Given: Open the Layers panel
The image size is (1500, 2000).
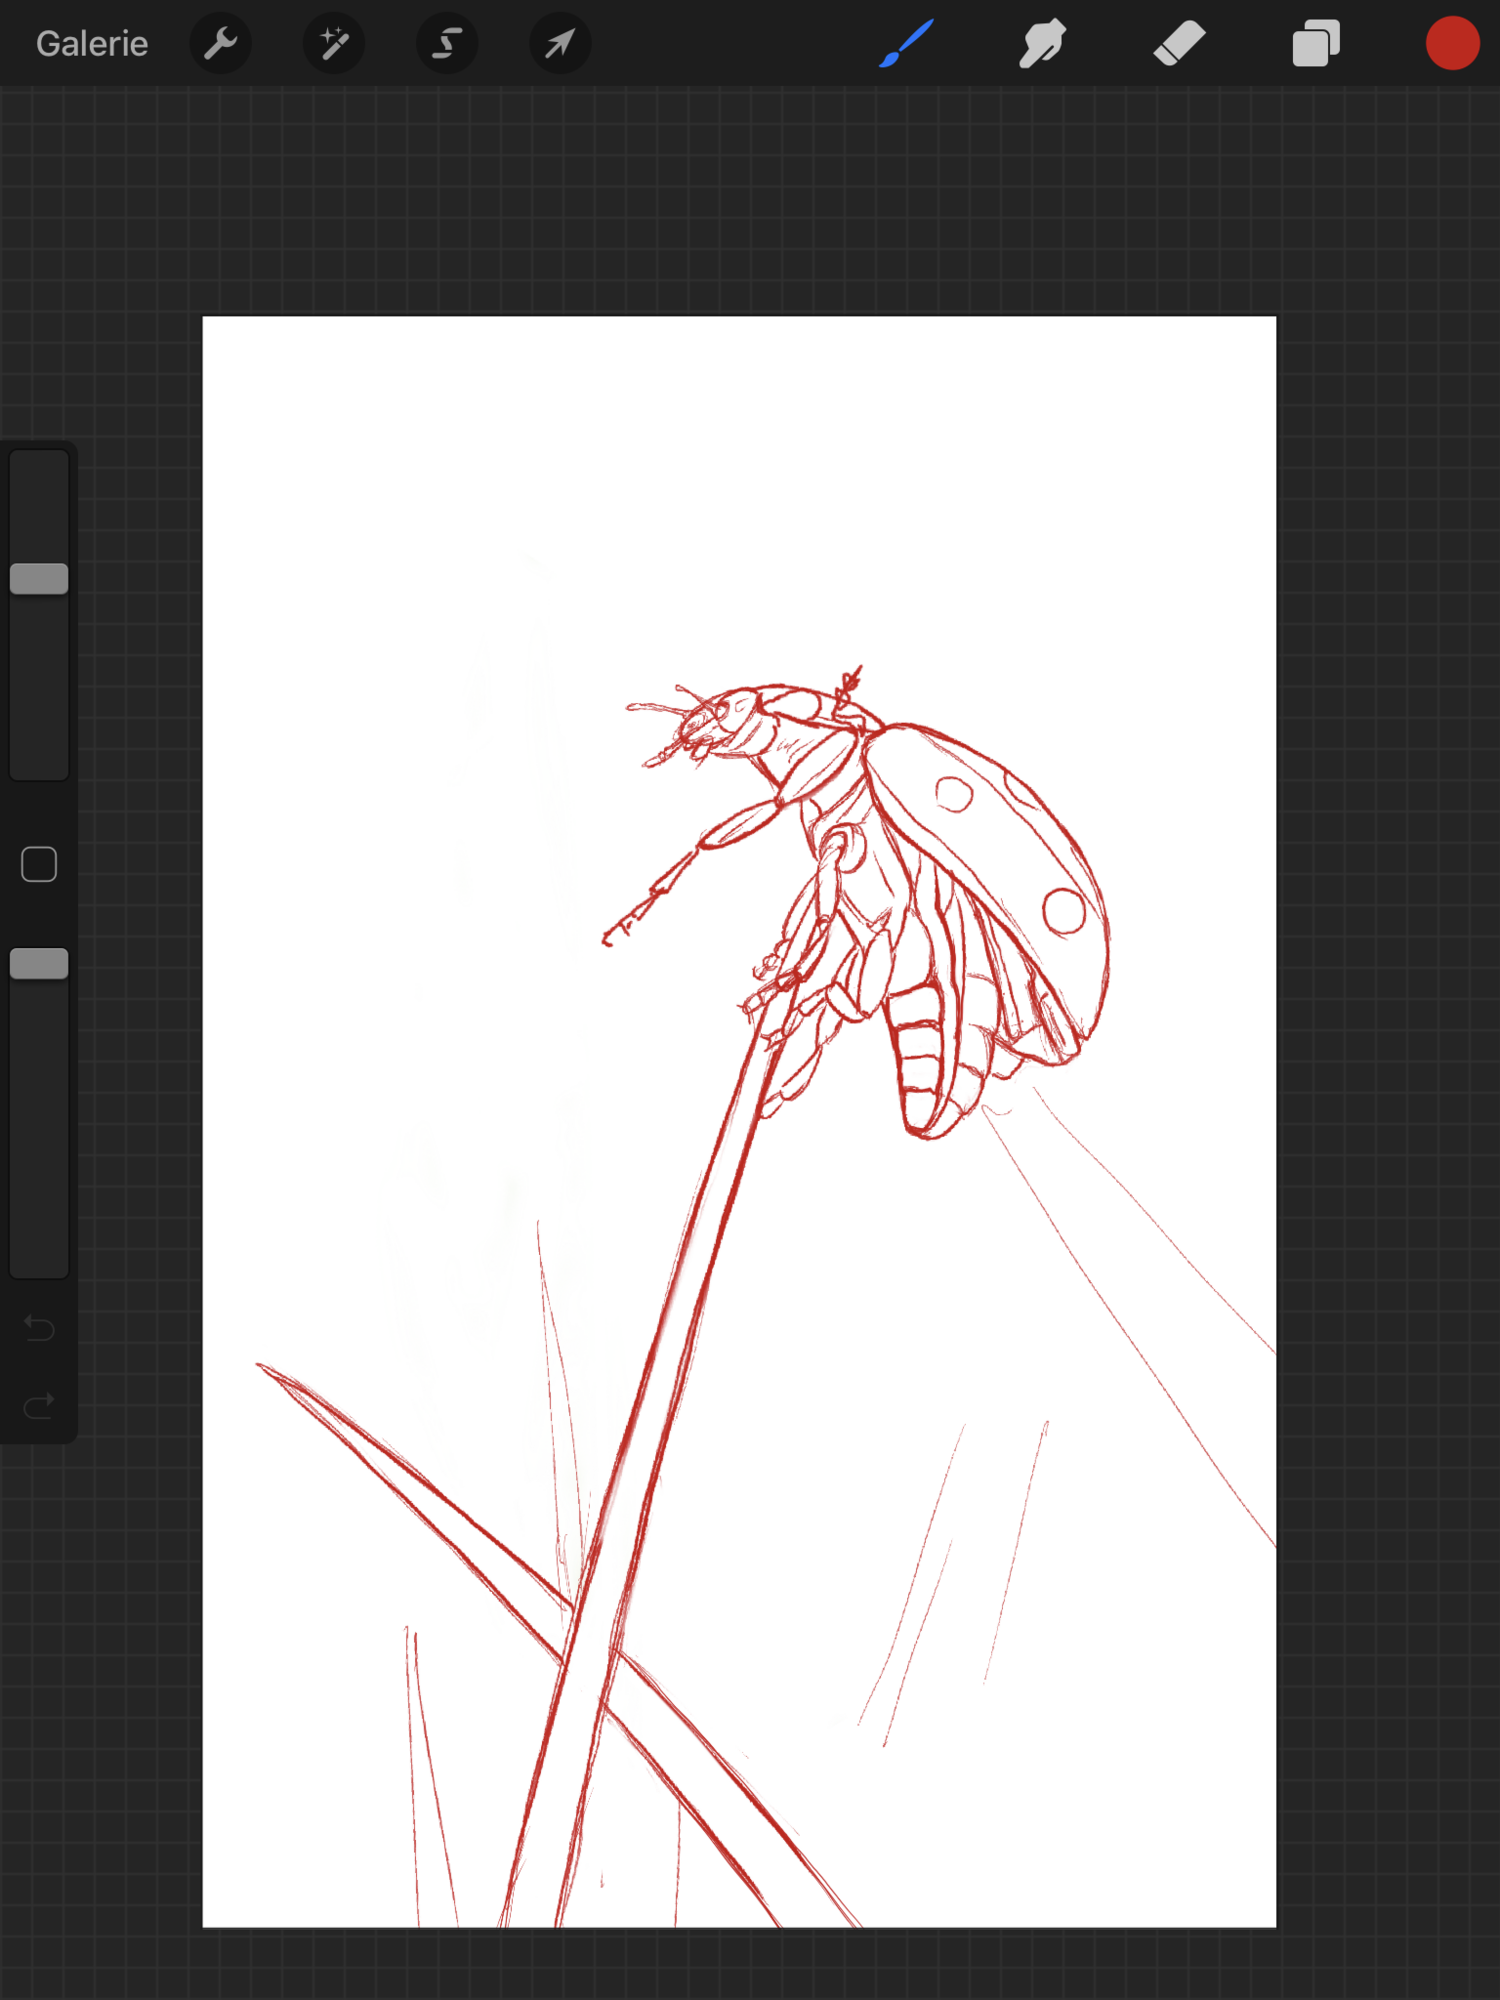Looking at the screenshot, I should 1315,44.
